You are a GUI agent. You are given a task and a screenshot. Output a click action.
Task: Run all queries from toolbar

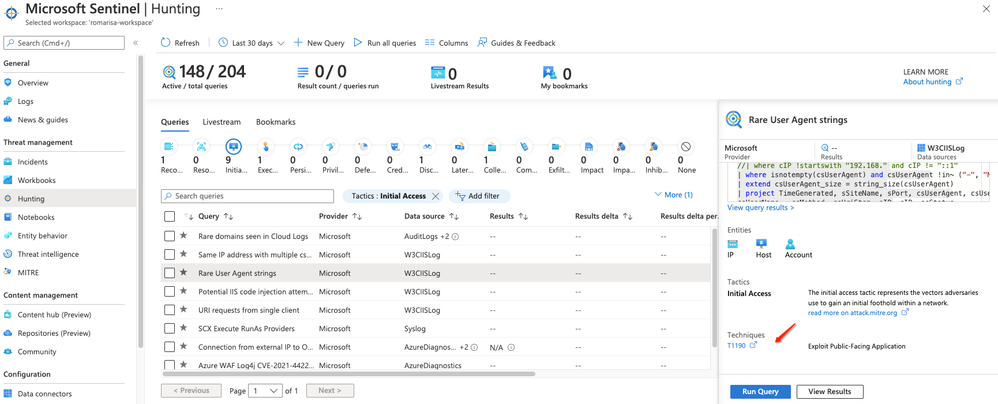tap(384, 43)
